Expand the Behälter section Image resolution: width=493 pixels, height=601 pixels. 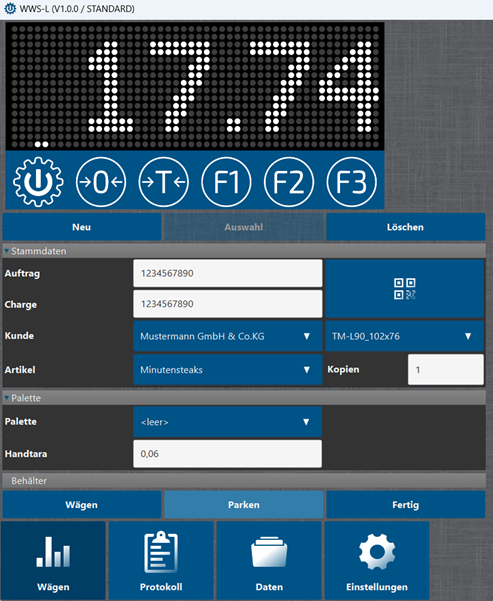click(x=244, y=481)
